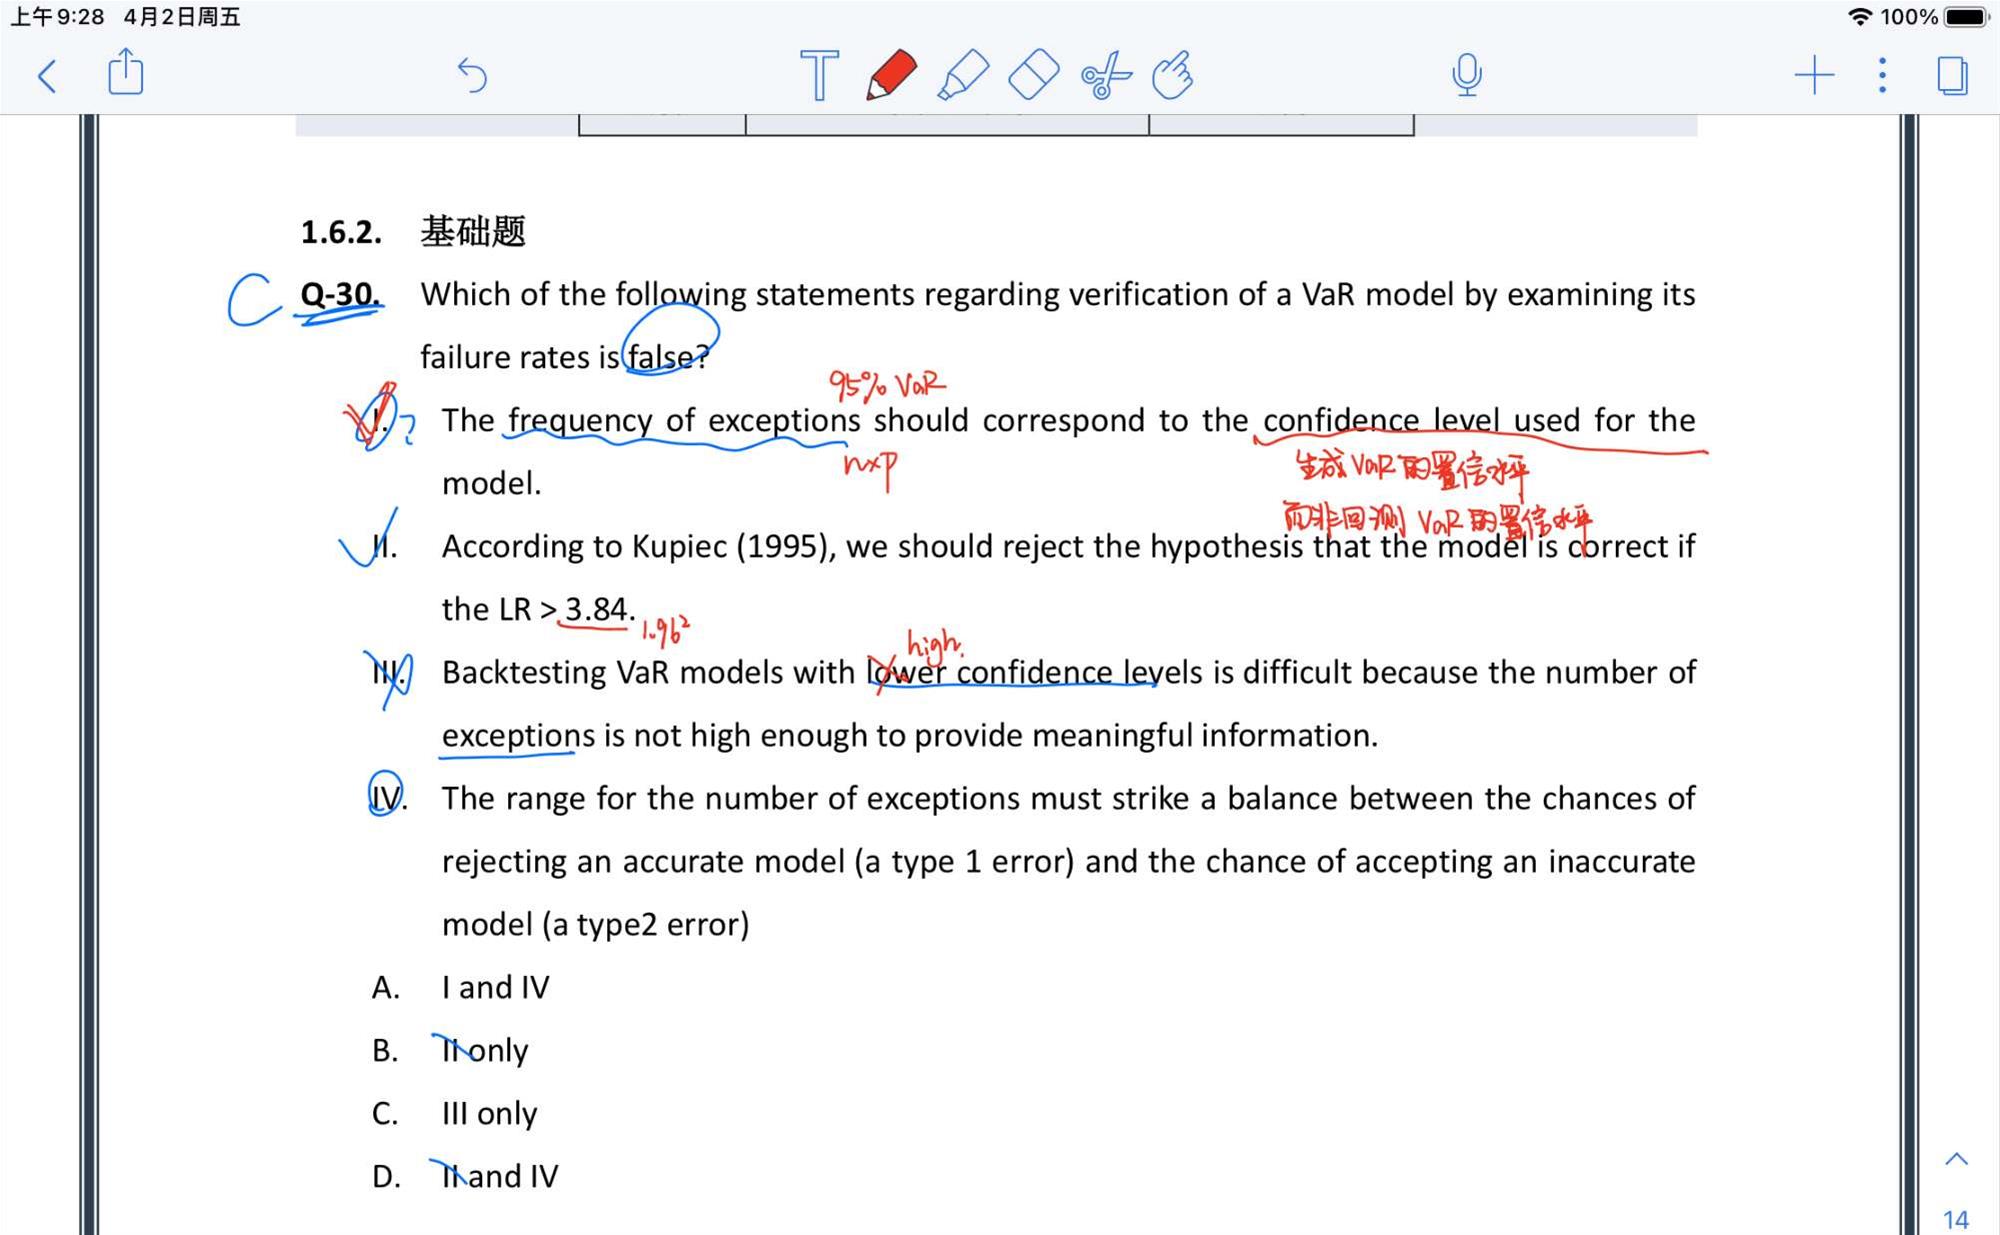This screenshot has height=1235, width=2000.
Task: Tap page number 14 indicator
Action: coord(1956,1219)
